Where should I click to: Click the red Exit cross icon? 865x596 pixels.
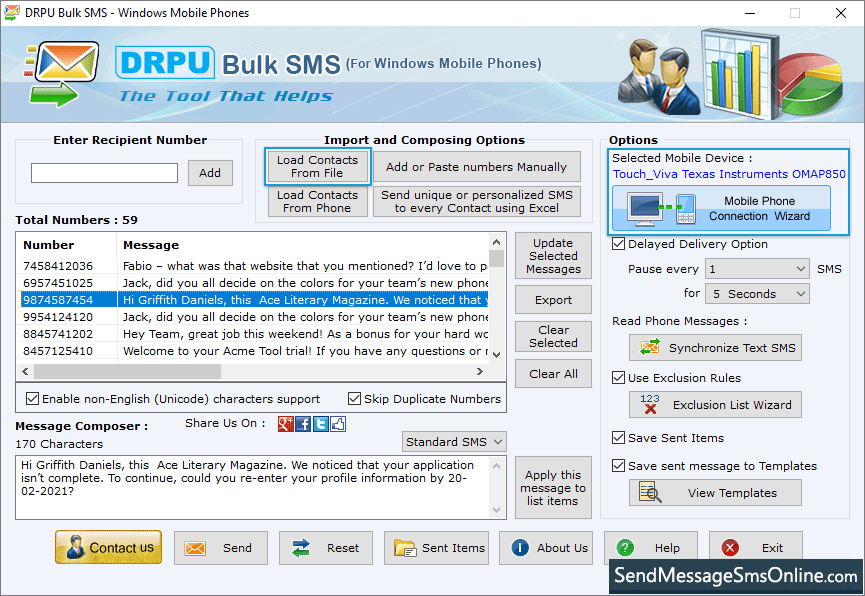point(730,548)
